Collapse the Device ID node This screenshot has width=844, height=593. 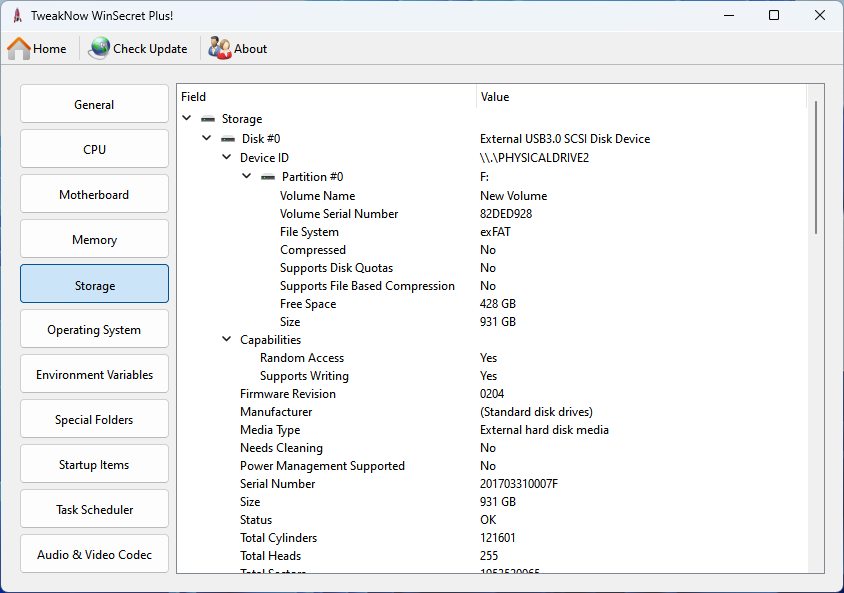tap(227, 157)
